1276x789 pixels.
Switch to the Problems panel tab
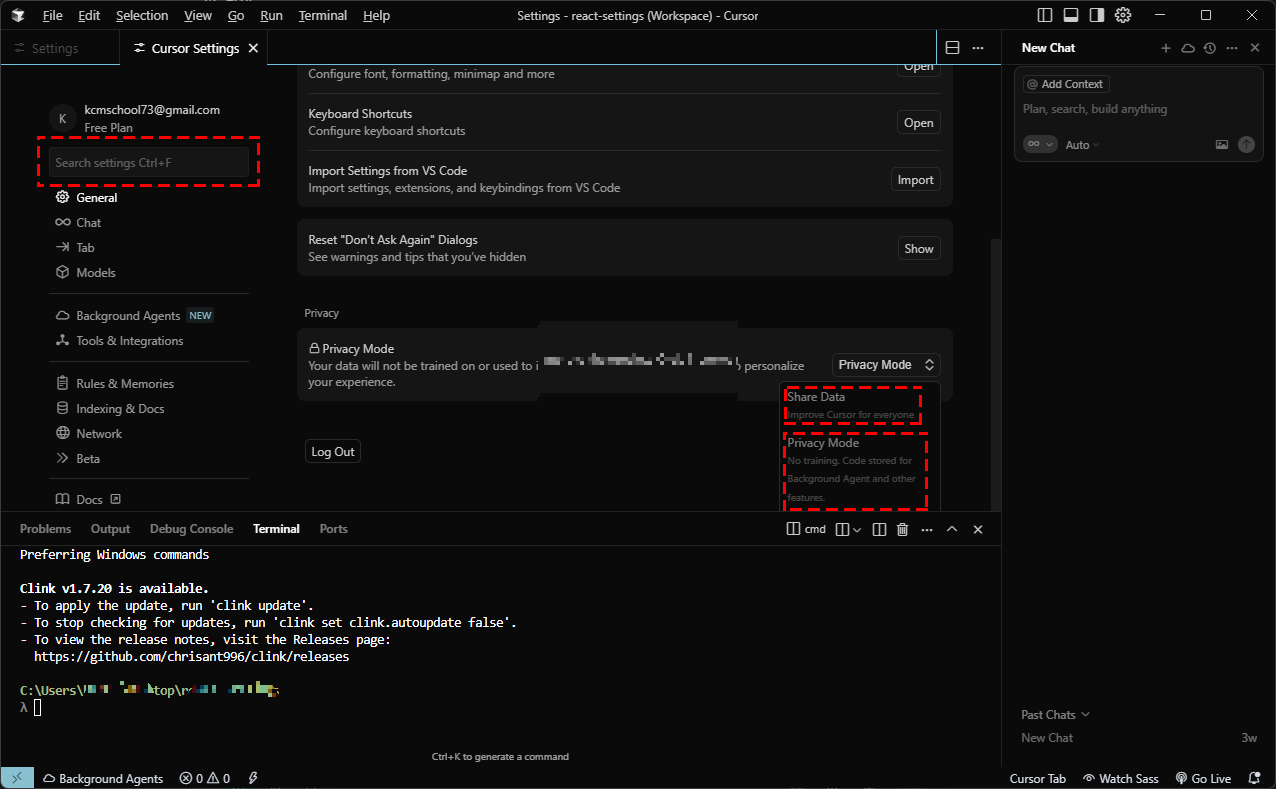coord(45,529)
